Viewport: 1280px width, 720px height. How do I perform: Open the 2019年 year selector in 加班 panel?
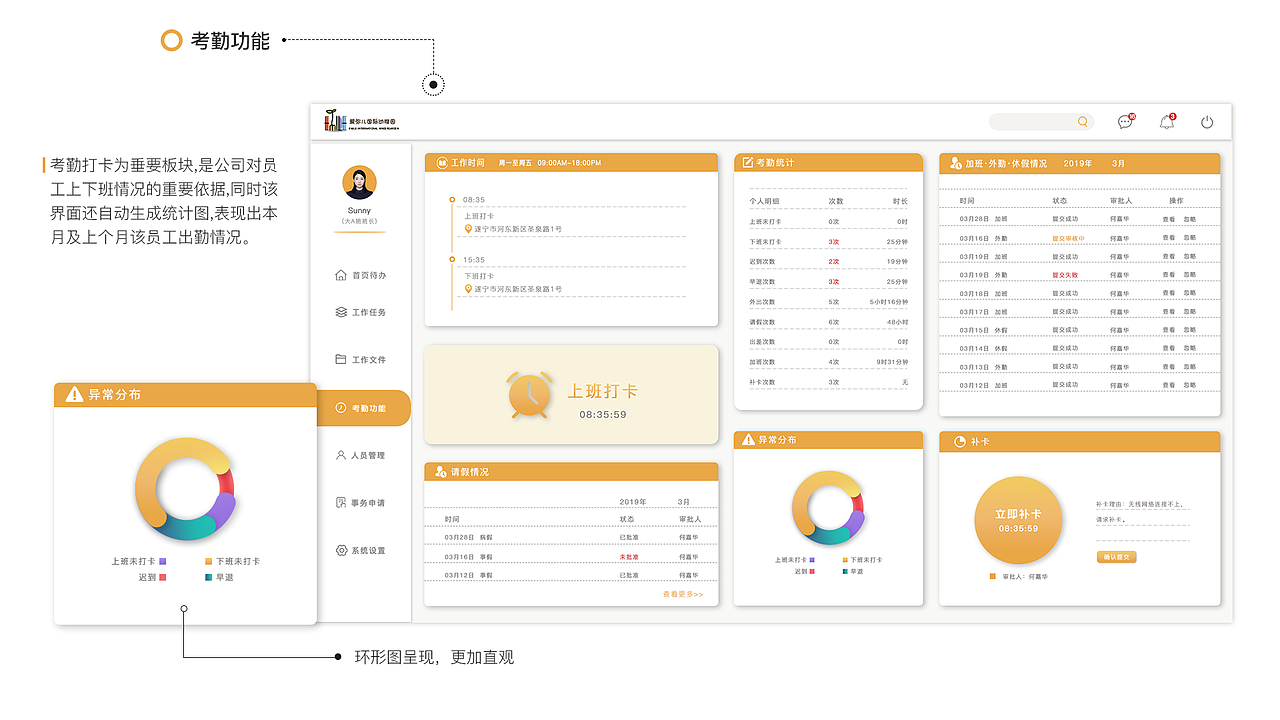1076,163
